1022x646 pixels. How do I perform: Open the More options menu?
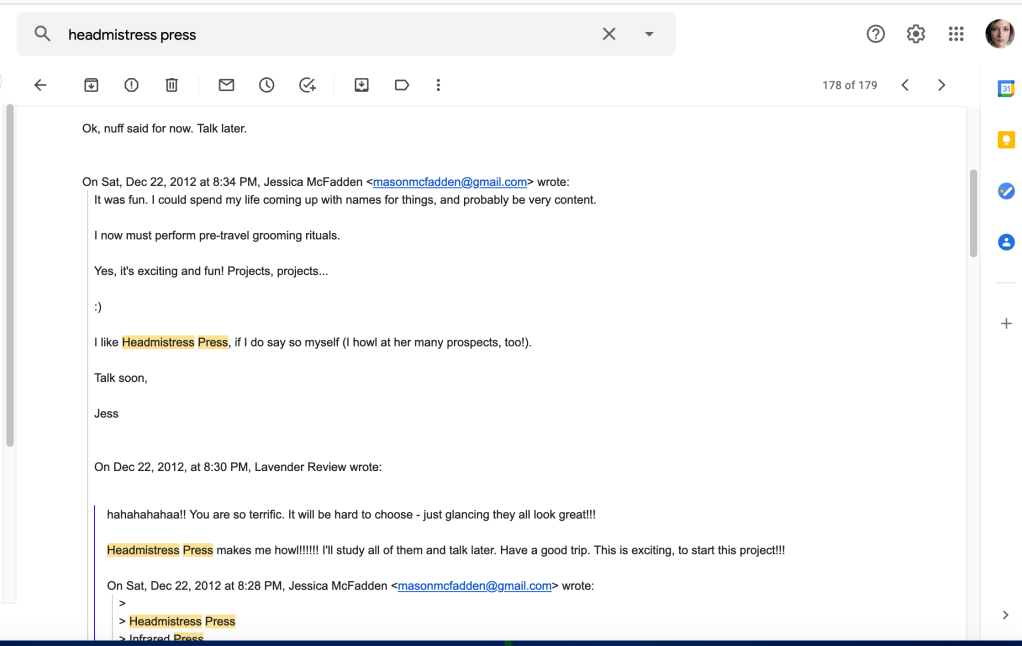tap(438, 85)
